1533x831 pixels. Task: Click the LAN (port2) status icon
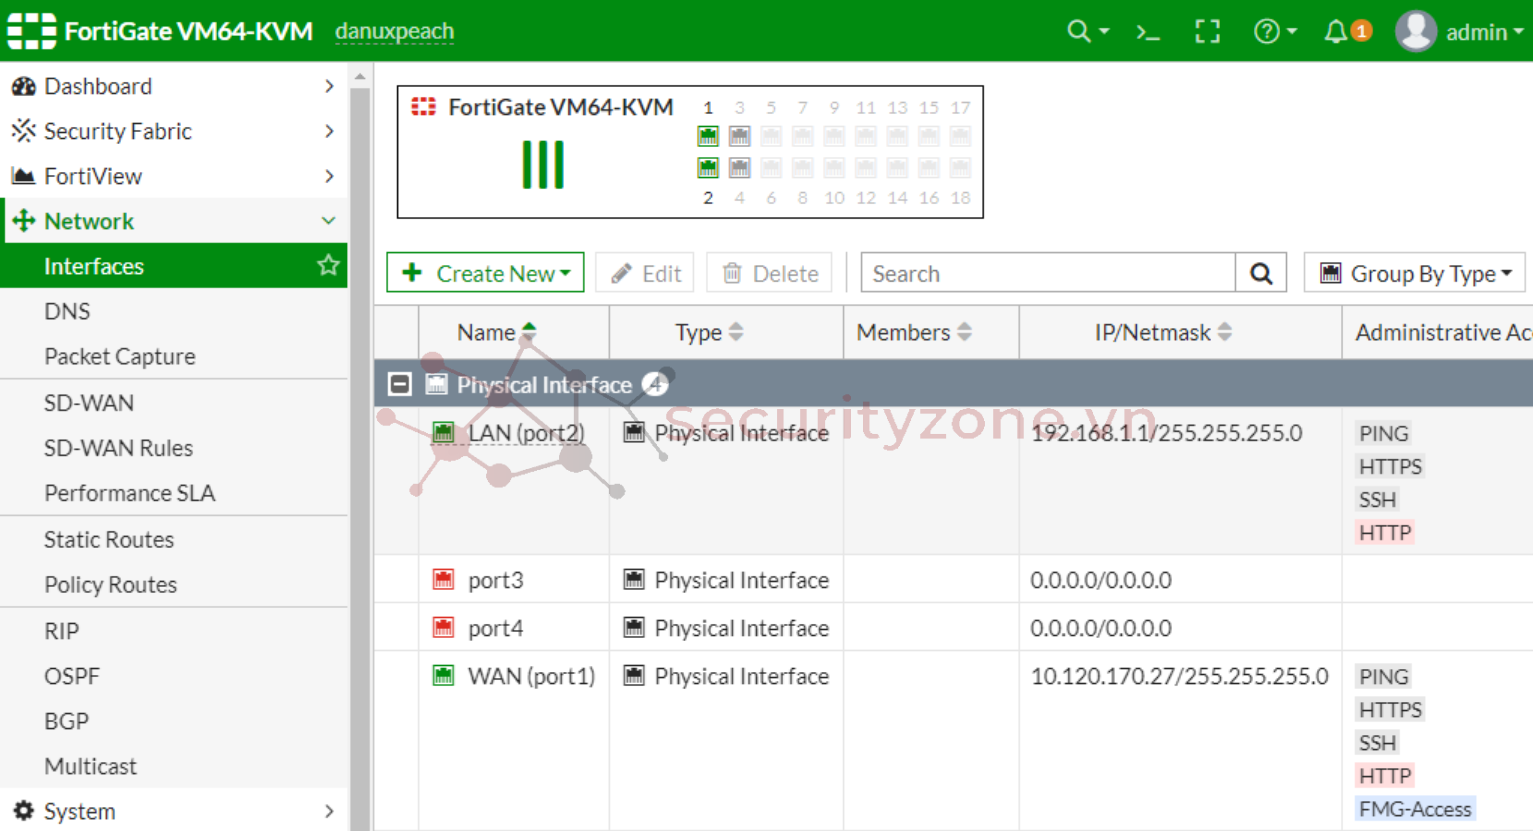pos(444,432)
